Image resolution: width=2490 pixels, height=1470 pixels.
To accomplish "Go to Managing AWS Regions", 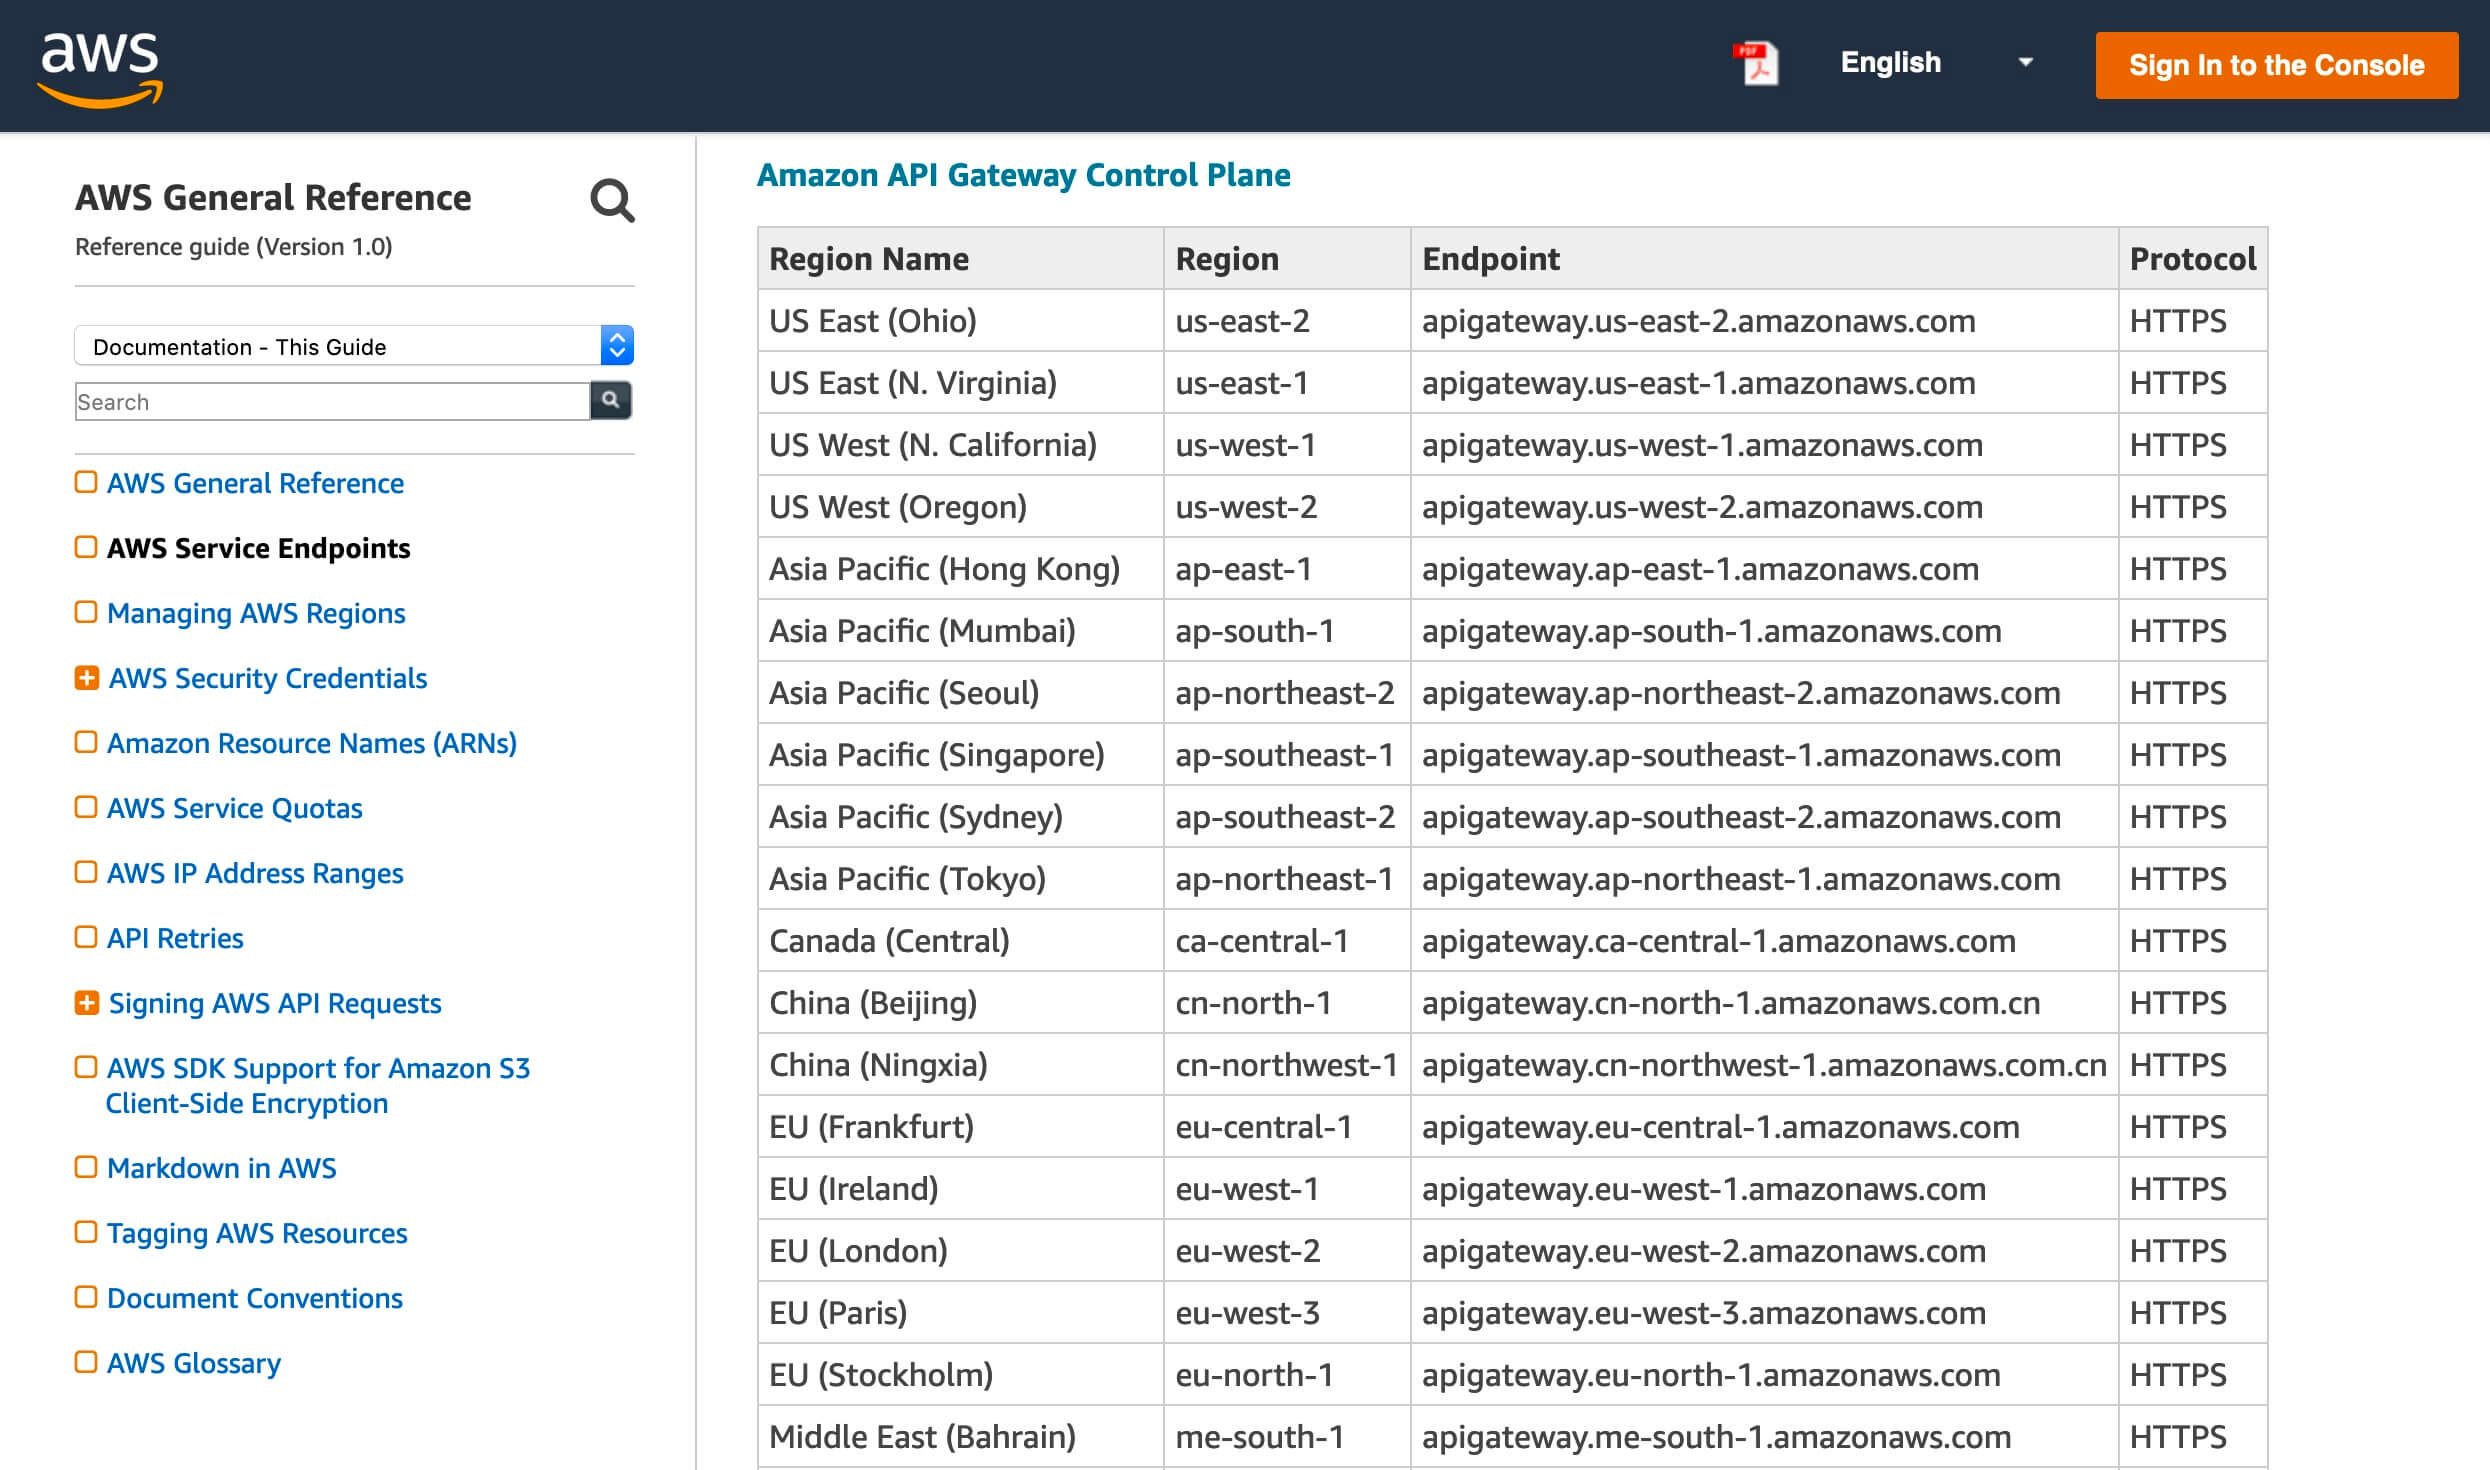I will click(x=256, y=613).
